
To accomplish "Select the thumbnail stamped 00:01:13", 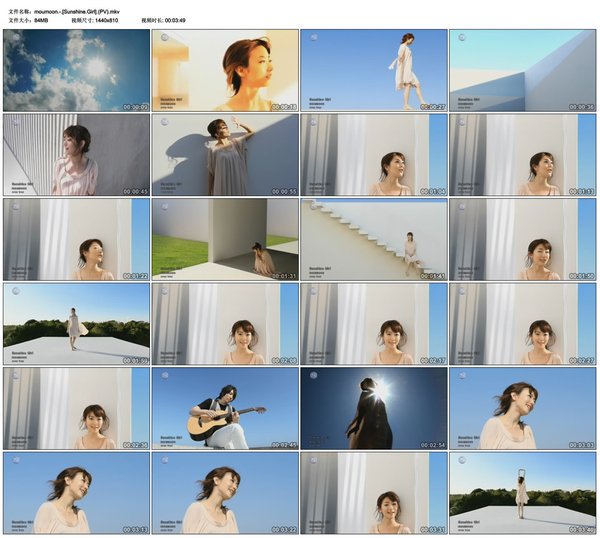I will tap(523, 155).
